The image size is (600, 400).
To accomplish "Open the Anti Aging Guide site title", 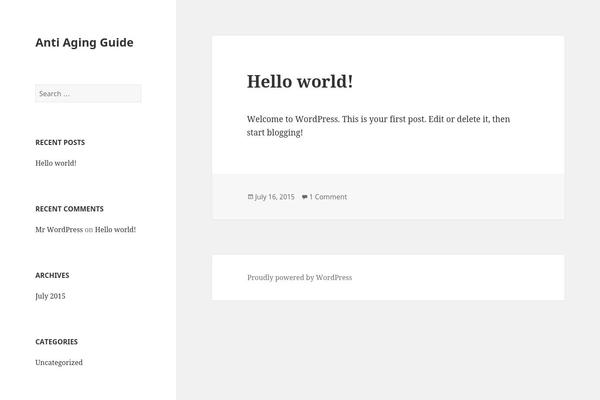I will click(84, 42).
